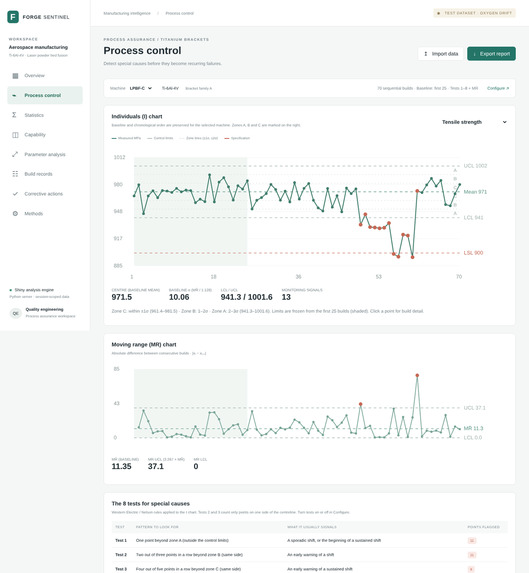
Task: Click Manufacturing intelligence breadcrumb
Action: (127, 13)
